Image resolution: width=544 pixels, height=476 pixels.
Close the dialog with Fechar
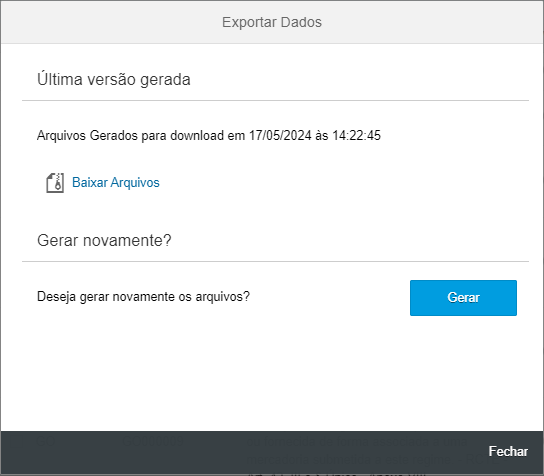[508, 451]
